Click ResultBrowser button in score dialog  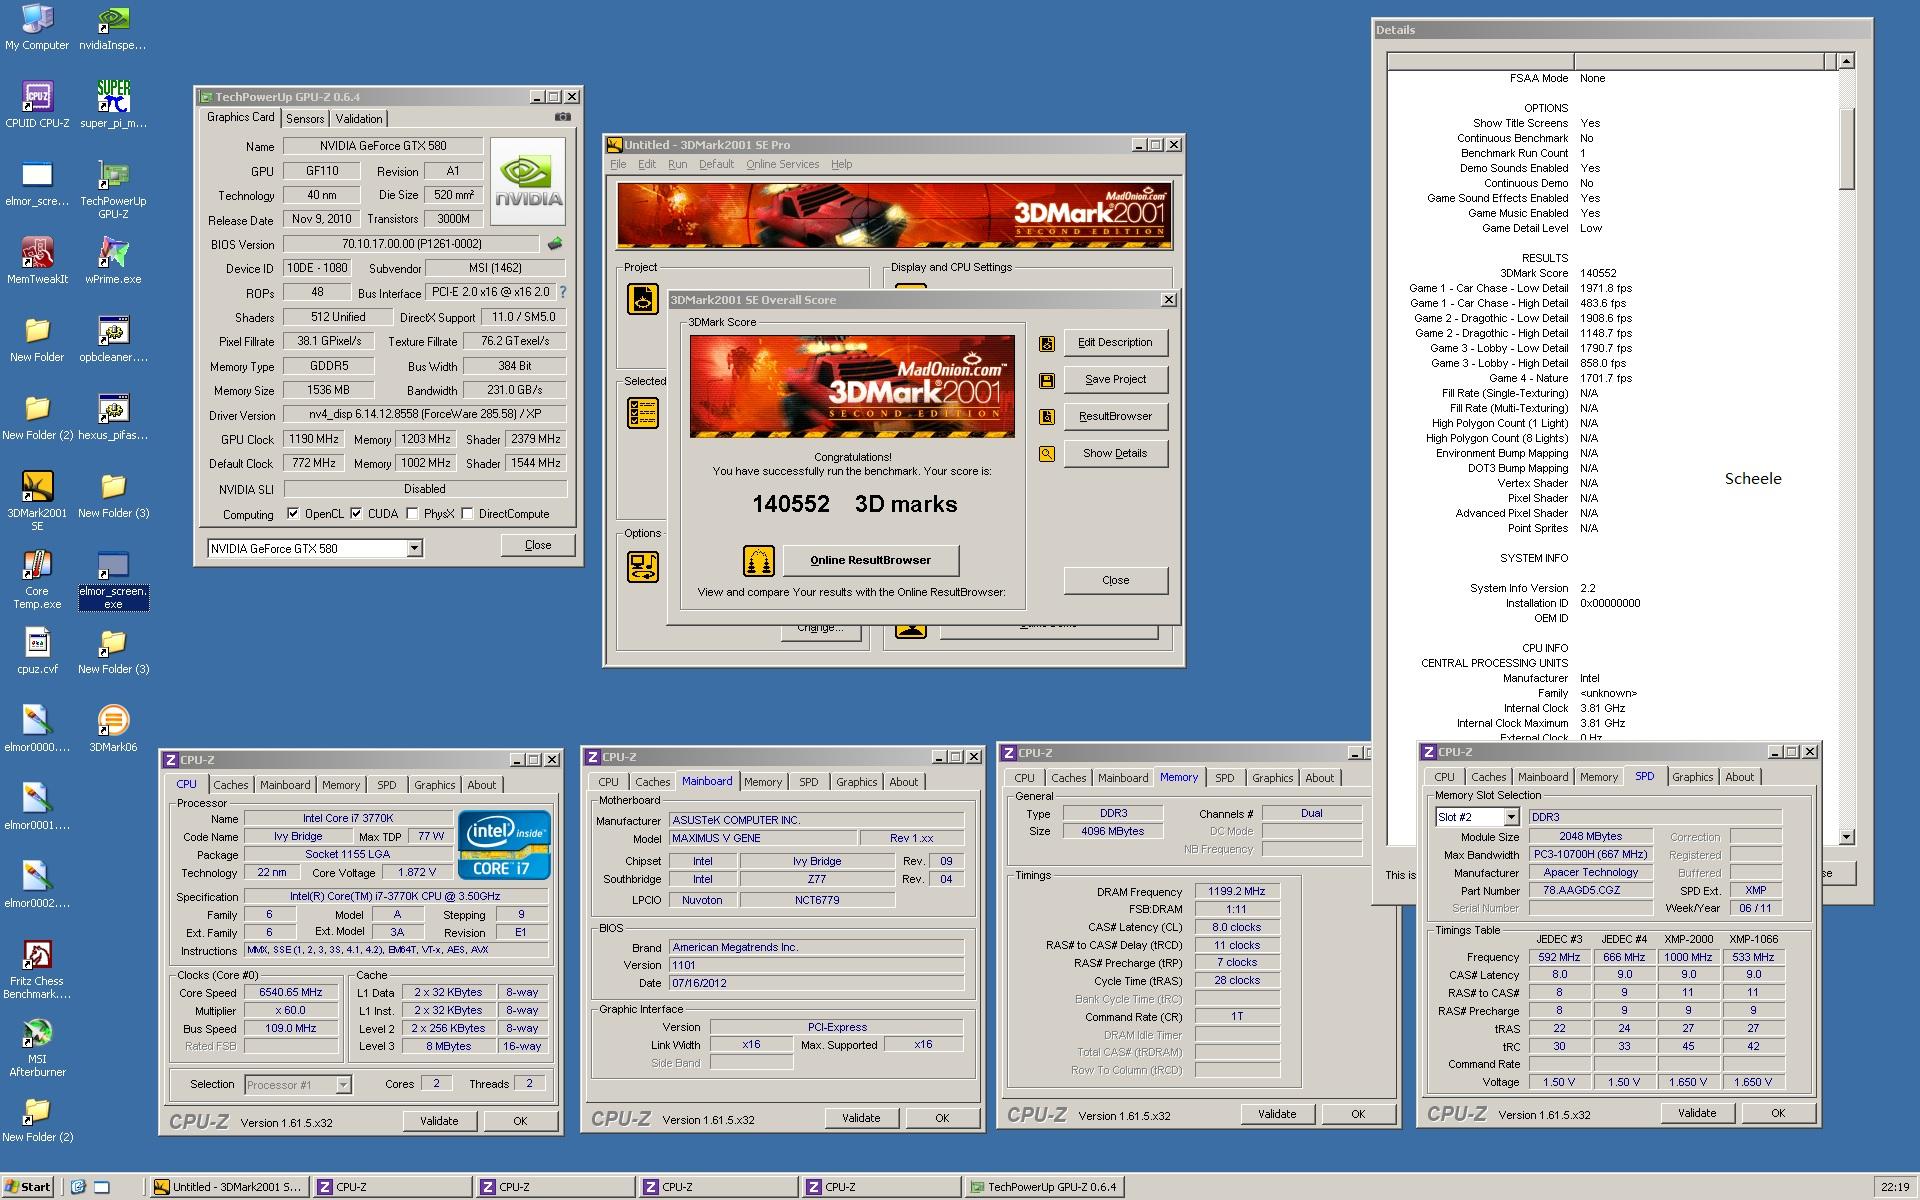click(x=1115, y=416)
